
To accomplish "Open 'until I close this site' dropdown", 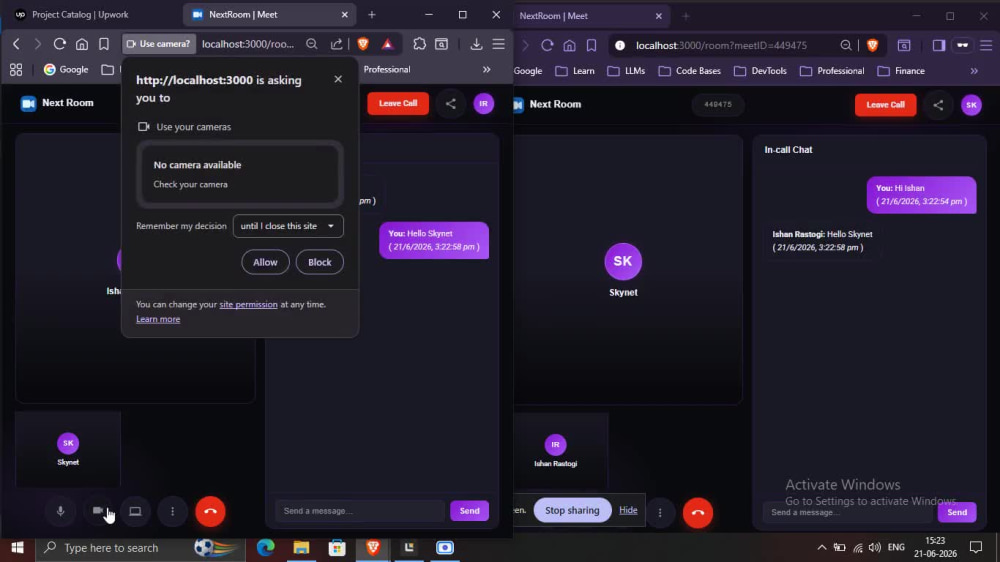I will (x=288, y=226).
